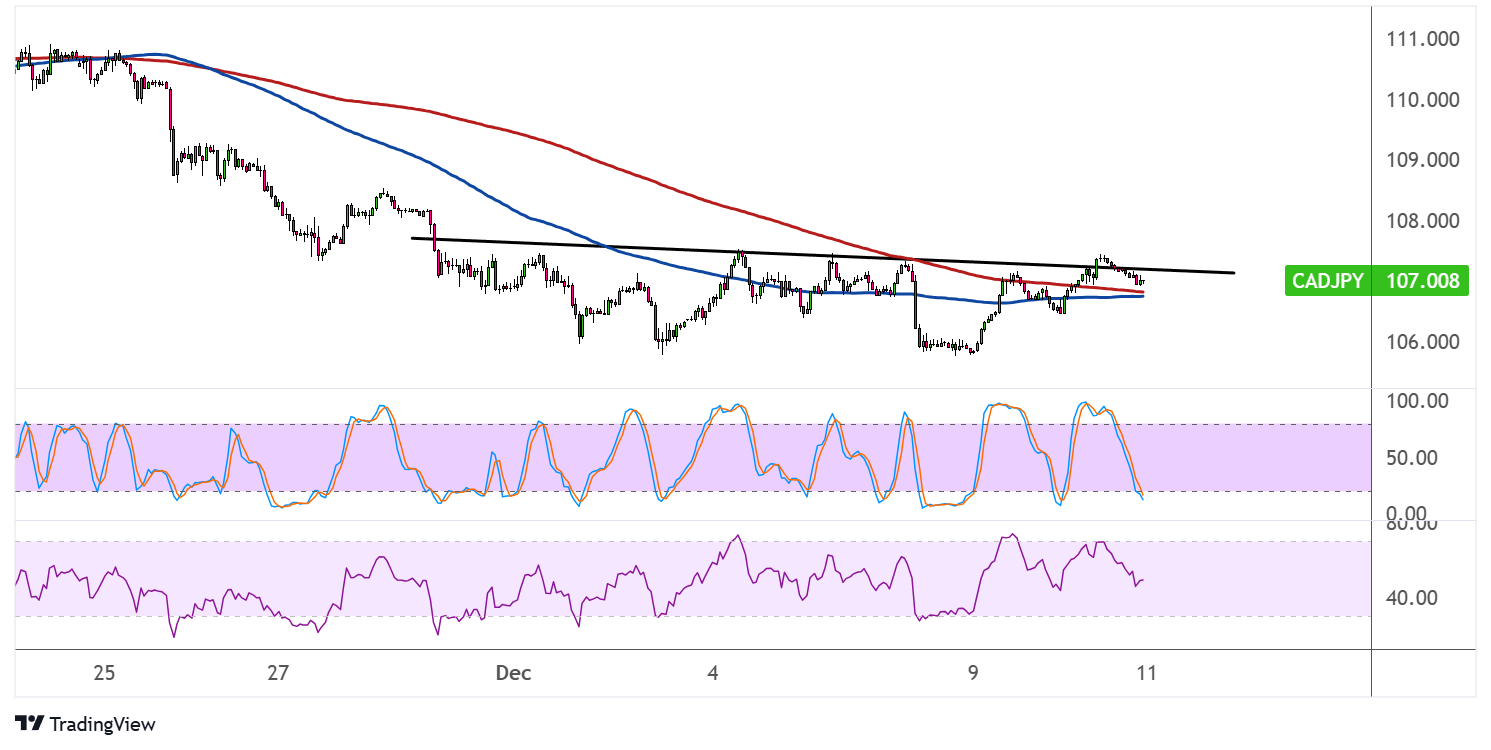This screenshot has height=750, width=1491.
Task: Click the green CADJPY 107.008 price label
Action: 1379,282
